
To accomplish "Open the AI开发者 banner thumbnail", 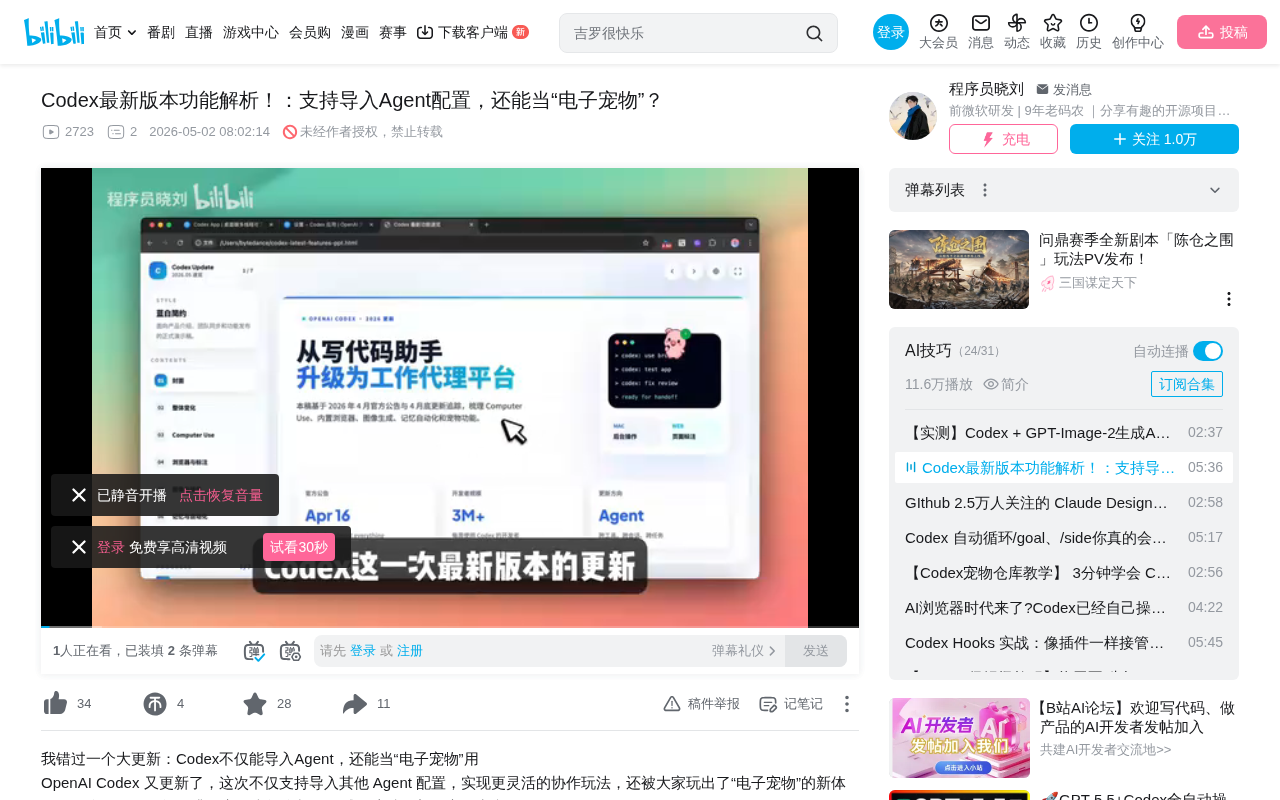I will tap(960, 738).
